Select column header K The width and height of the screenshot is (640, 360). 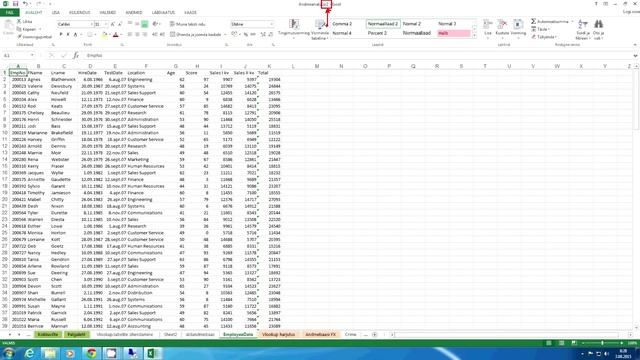coord(269,66)
